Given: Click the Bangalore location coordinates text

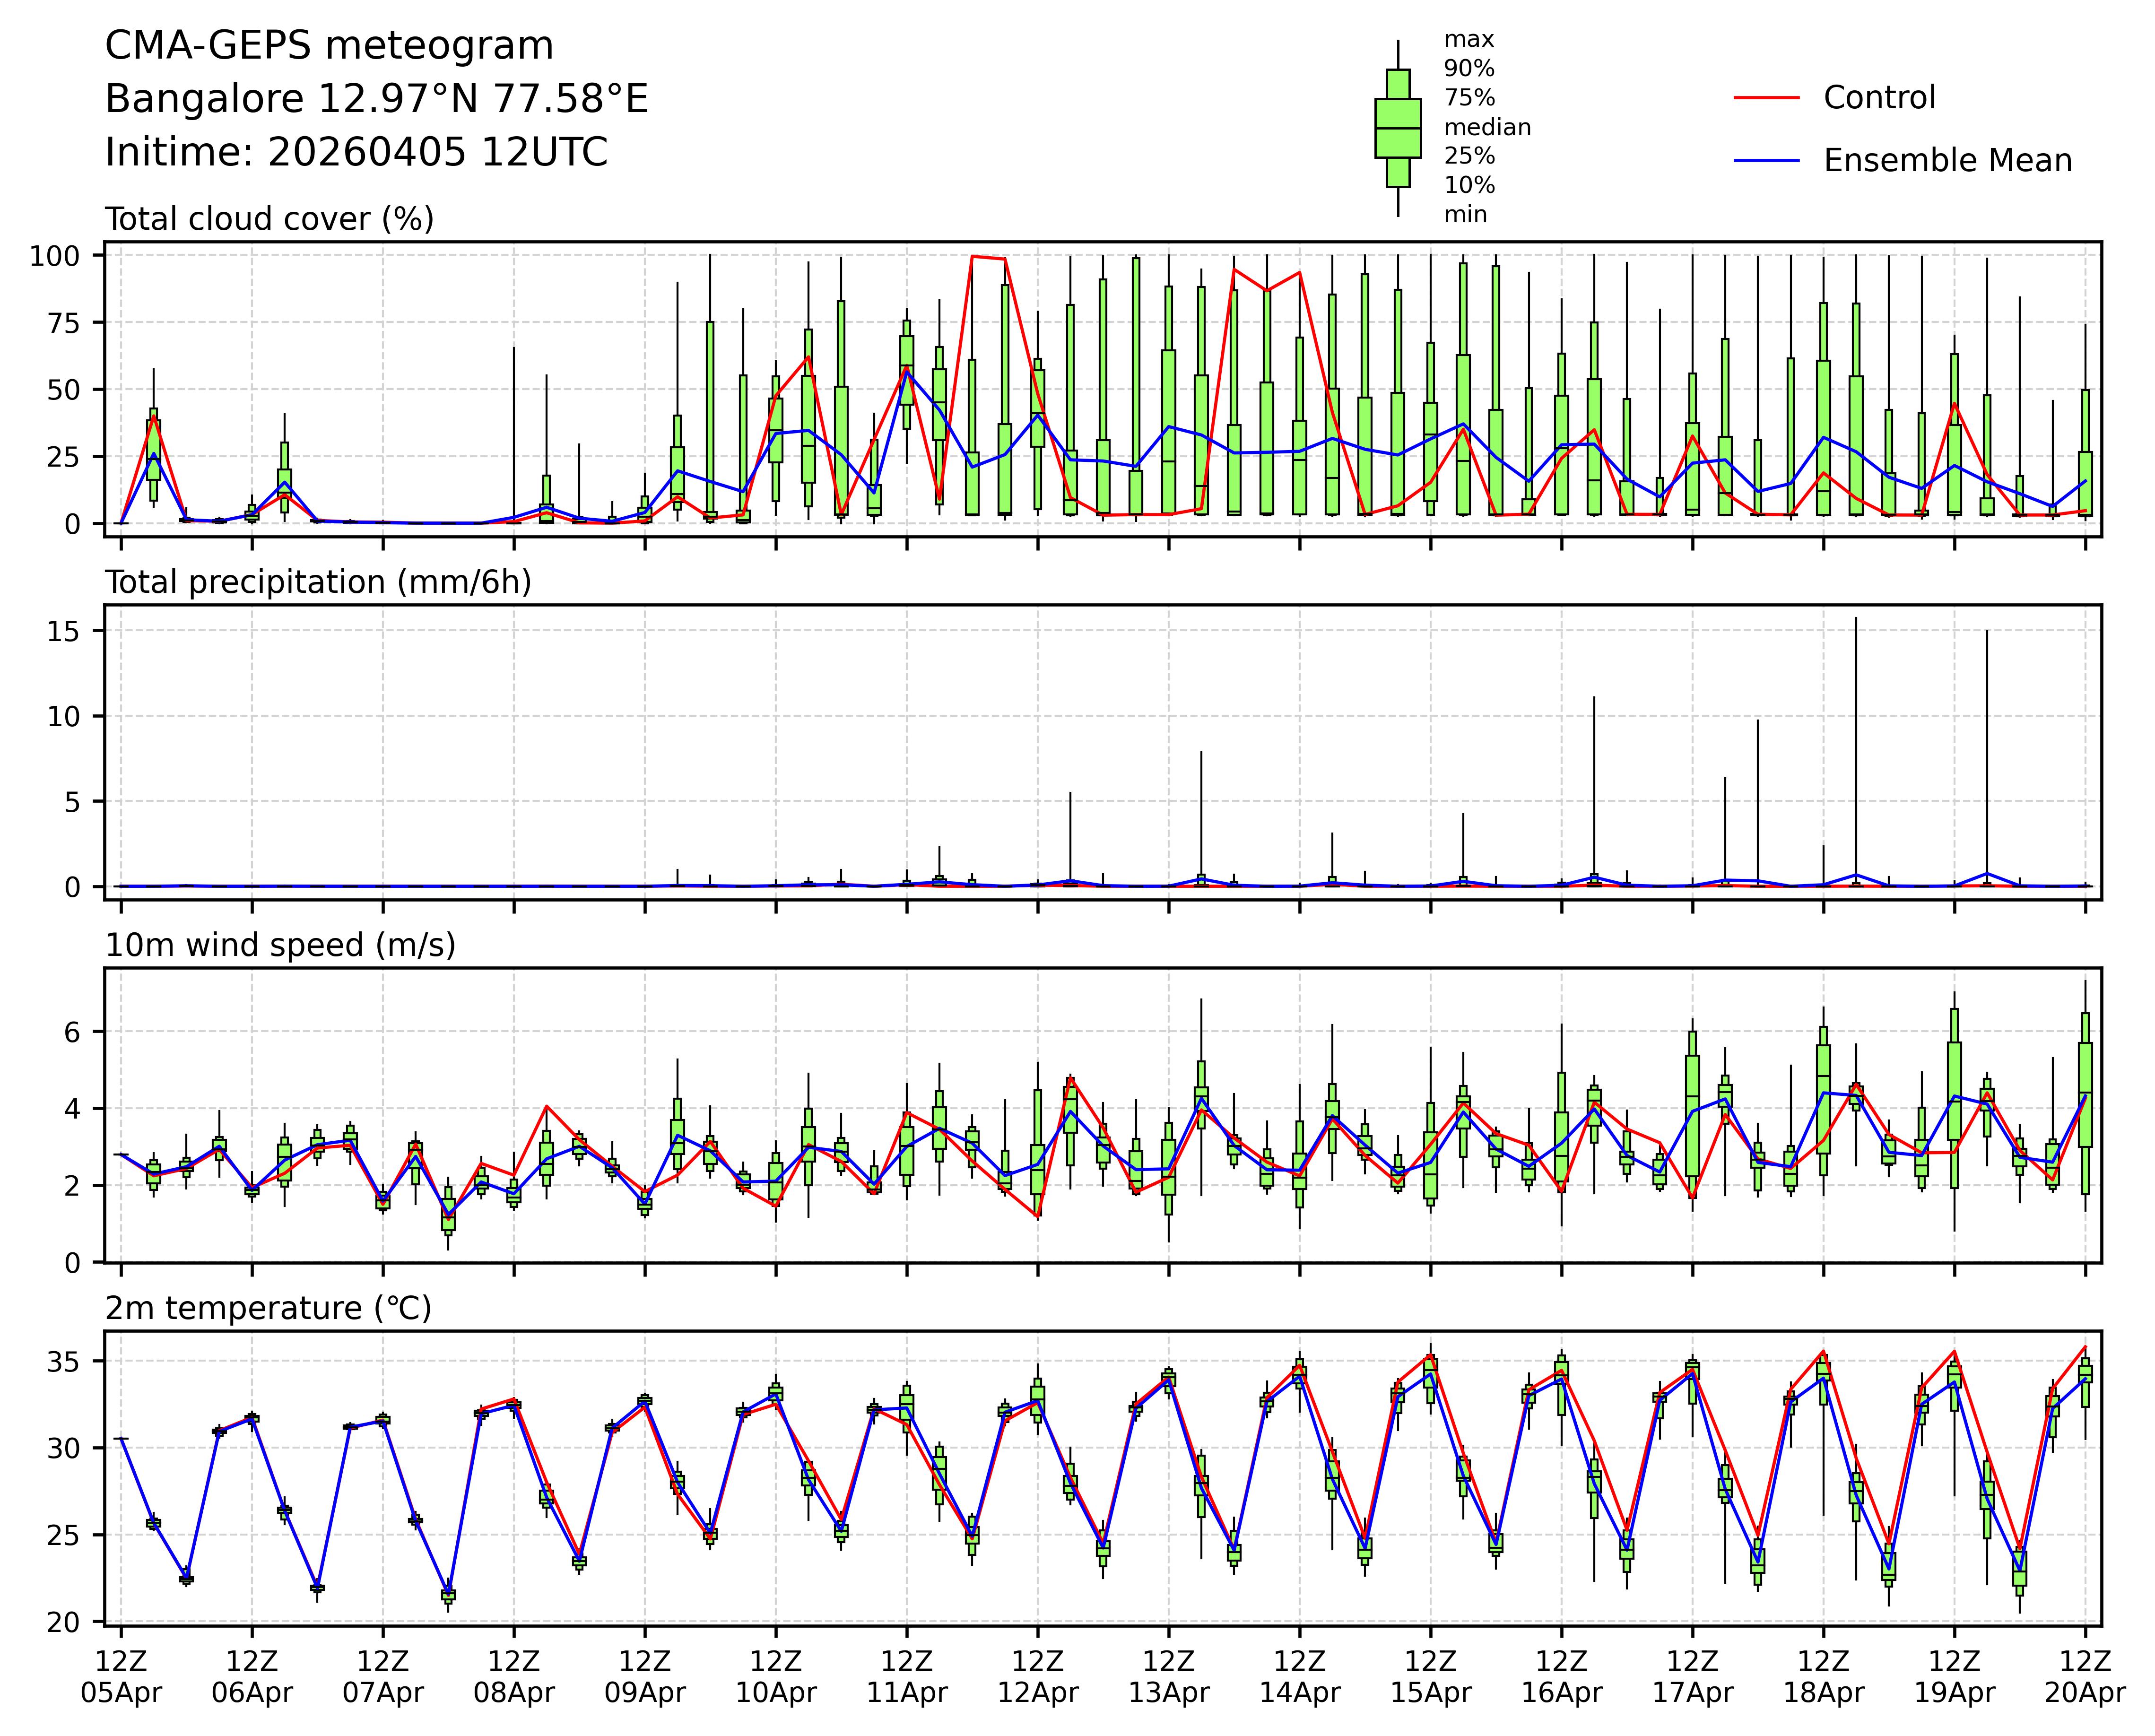Looking at the screenshot, I should 376,99.
